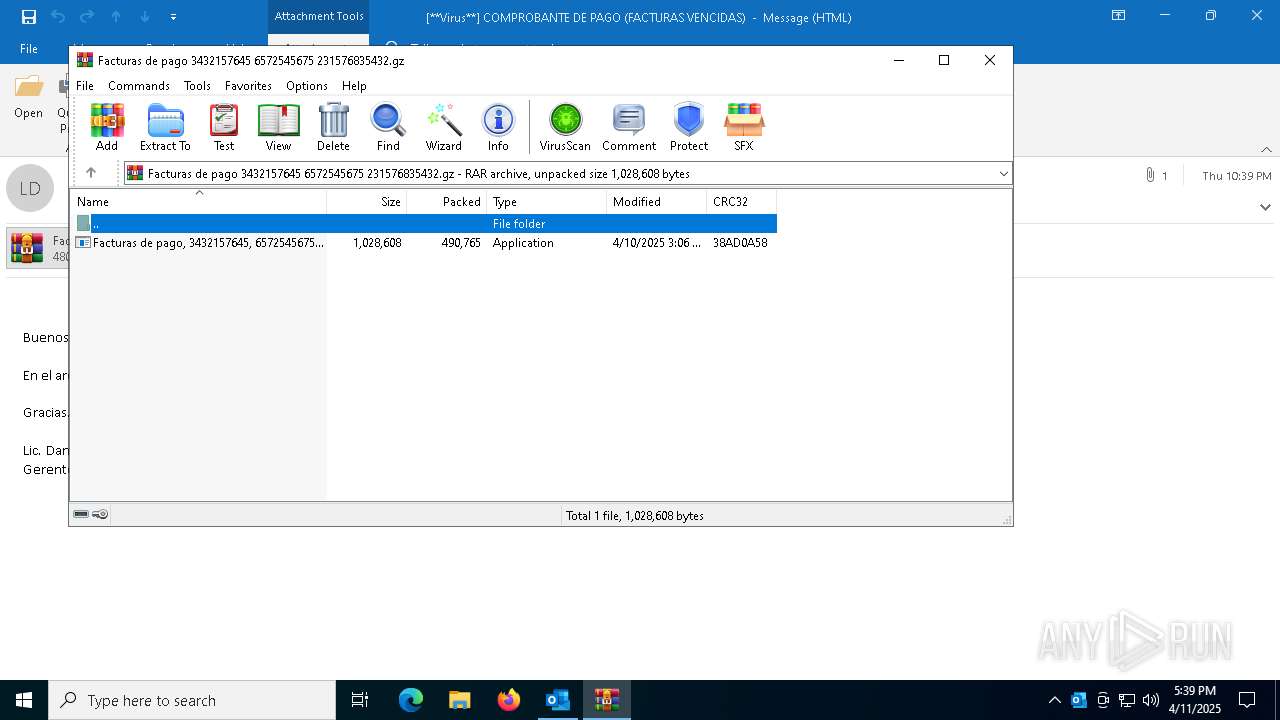Click the Outlook save icon in title bar
This screenshot has height=720, width=1280.
pyautogui.click(x=28, y=16)
